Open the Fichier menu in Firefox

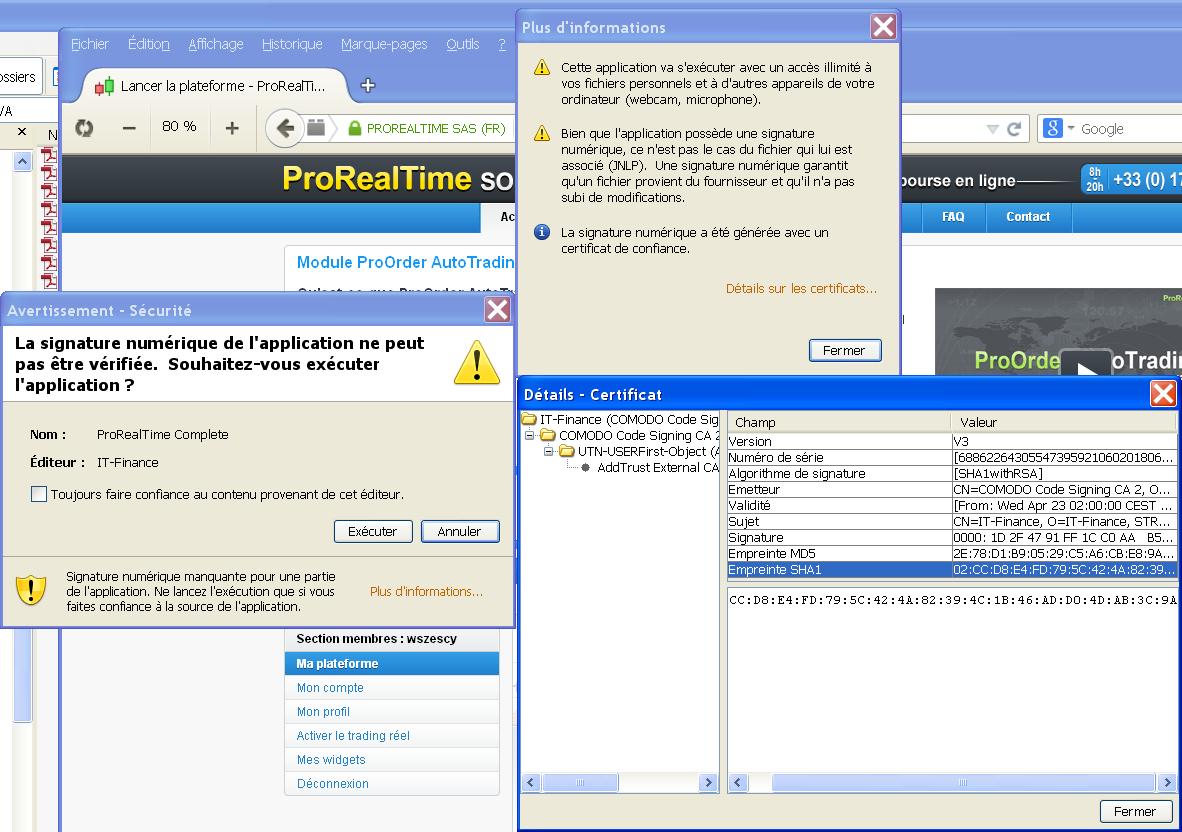tap(90, 44)
